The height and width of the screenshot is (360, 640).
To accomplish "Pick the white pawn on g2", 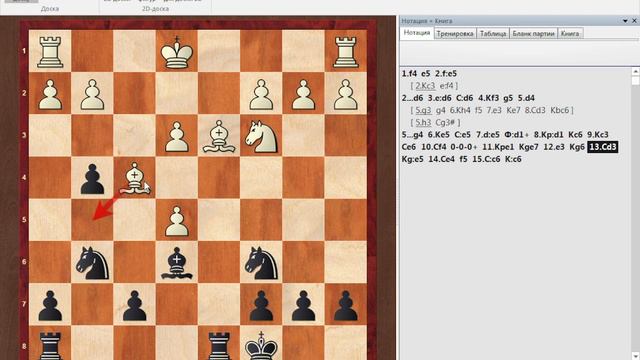I will pyautogui.click(x=303, y=94).
